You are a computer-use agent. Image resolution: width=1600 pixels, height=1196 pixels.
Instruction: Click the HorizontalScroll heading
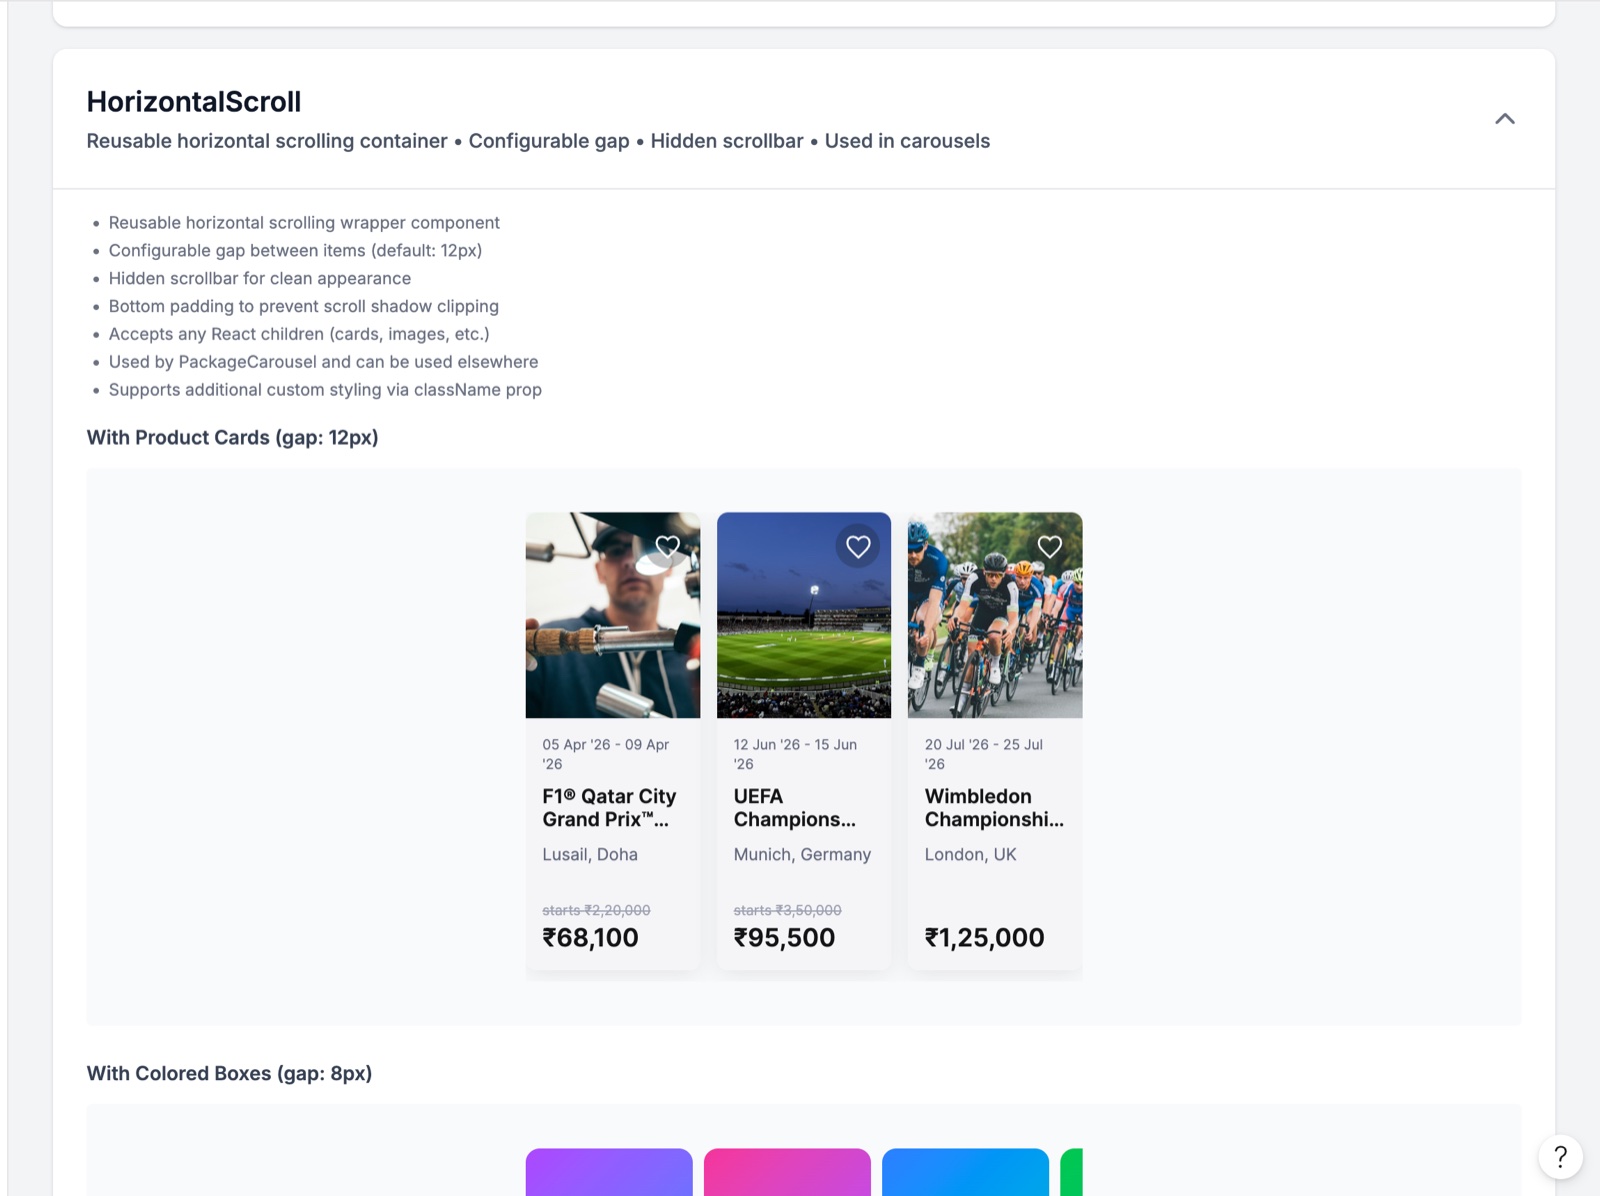[194, 102]
